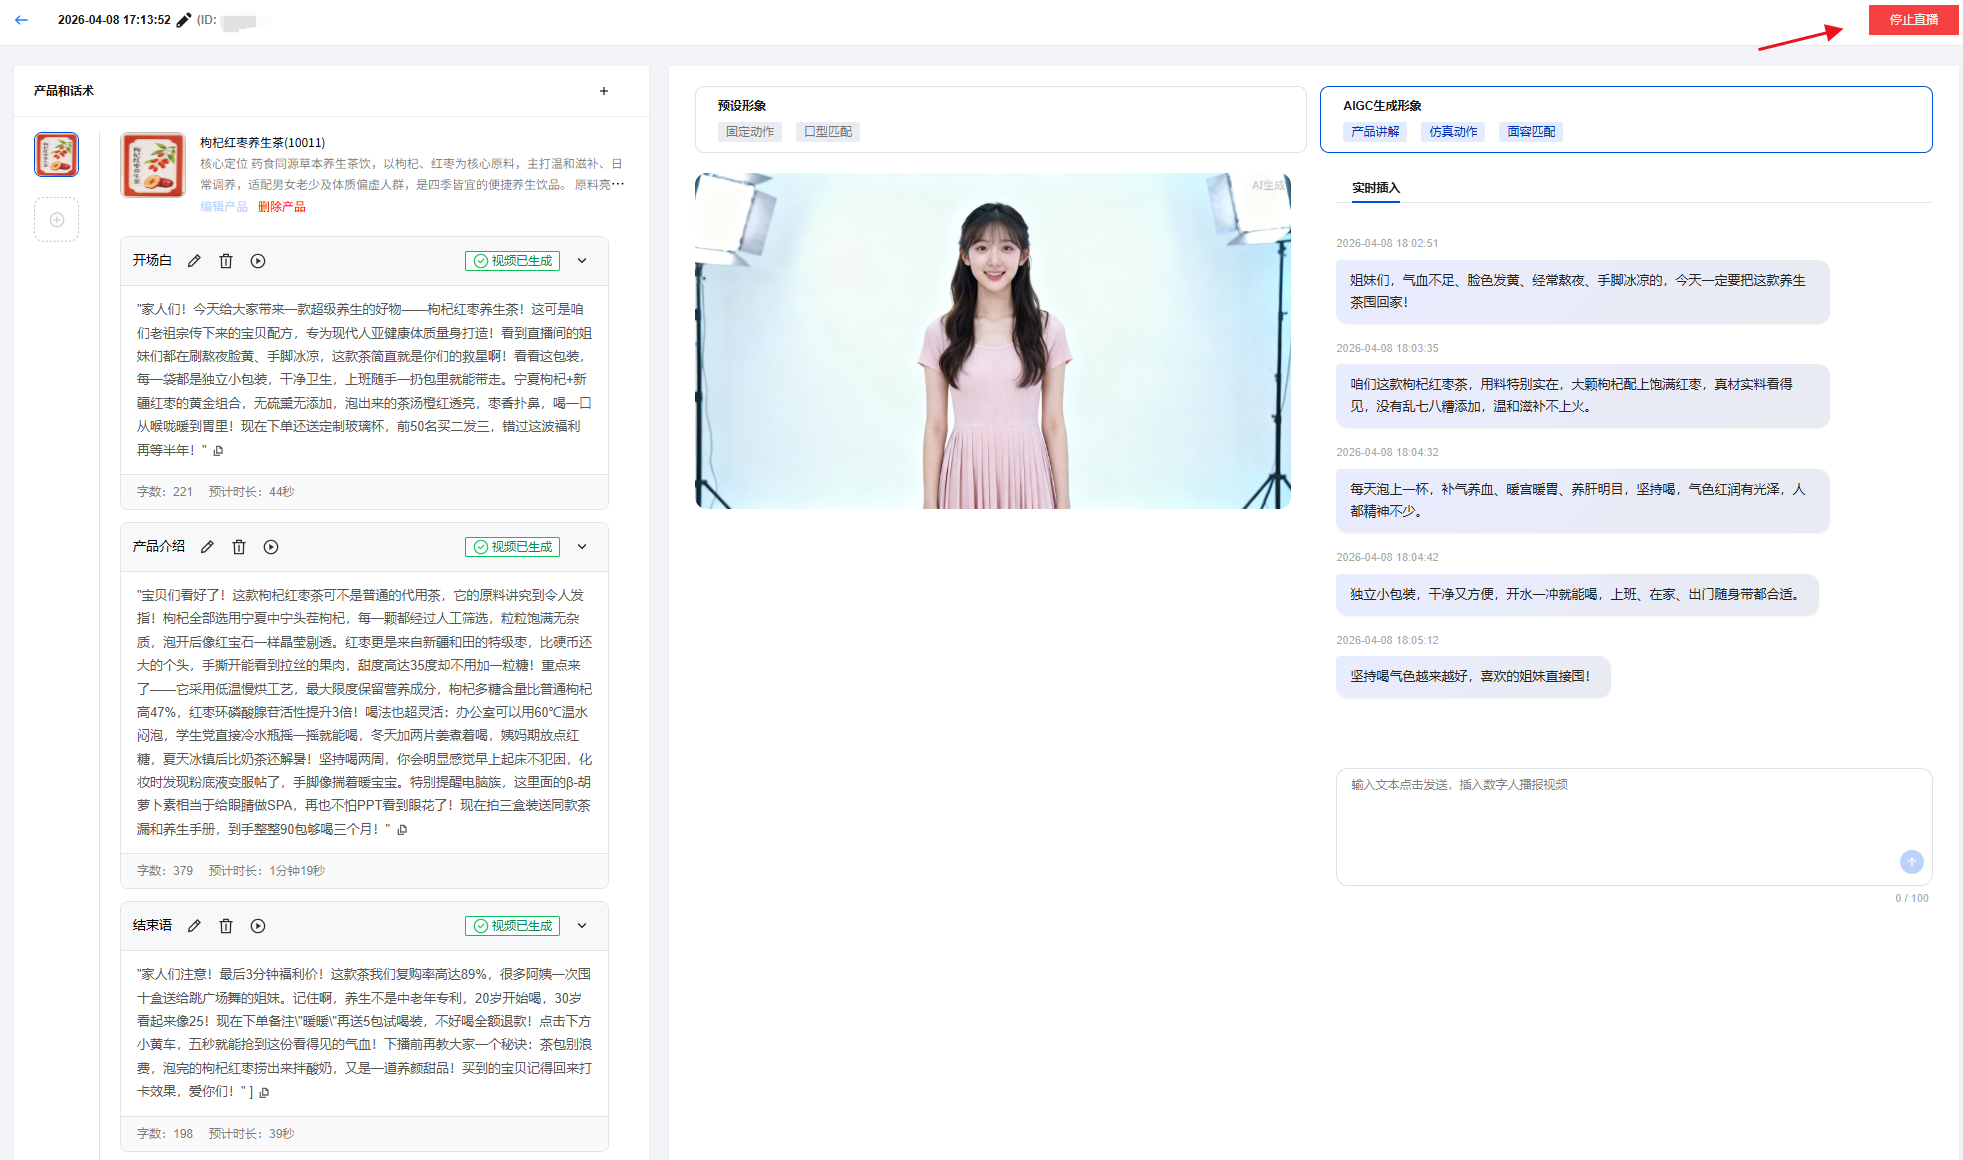Copy the 开场白 script text icon
This screenshot has width=1963, height=1160.
coord(218,451)
